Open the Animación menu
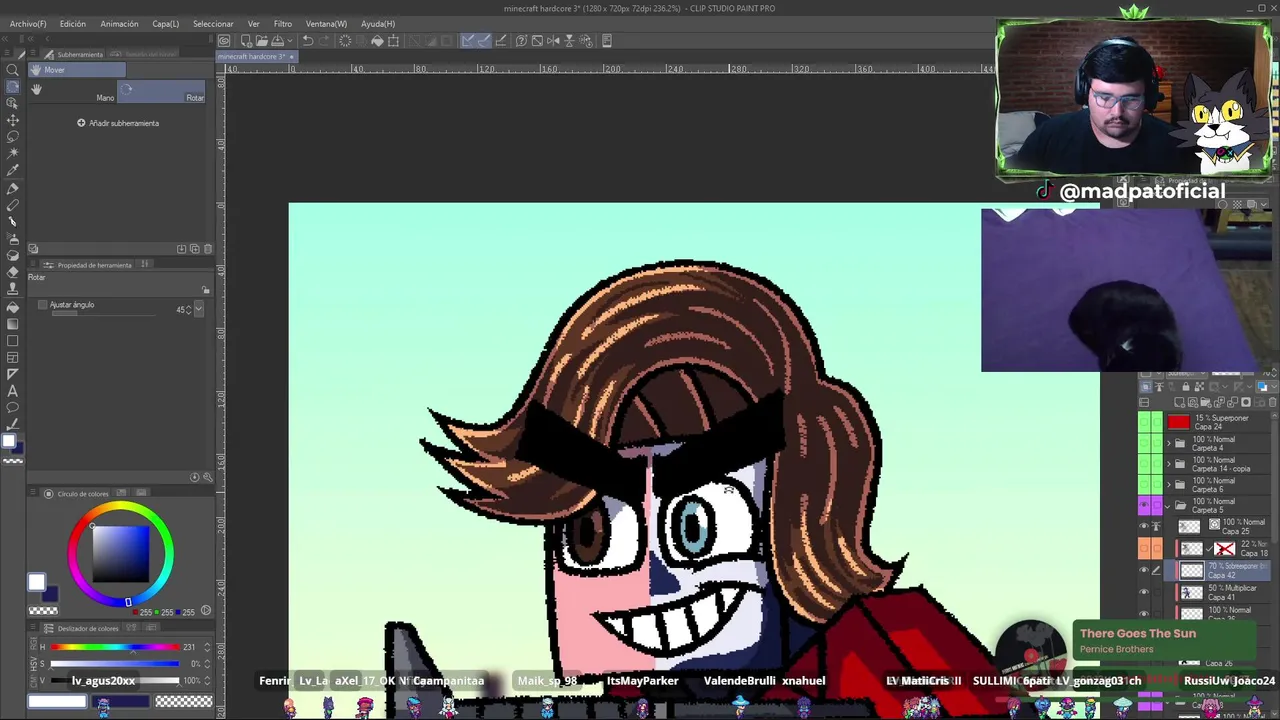This screenshot has width=1280, height=720. pos(119,23)
